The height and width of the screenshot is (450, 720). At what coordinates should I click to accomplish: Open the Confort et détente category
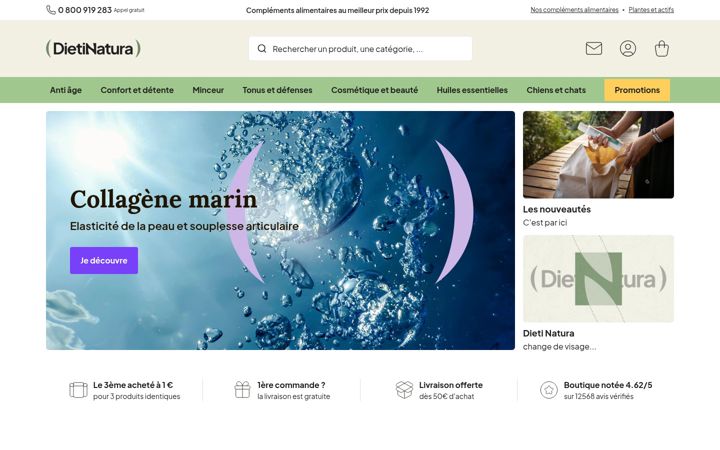[137, 90]
